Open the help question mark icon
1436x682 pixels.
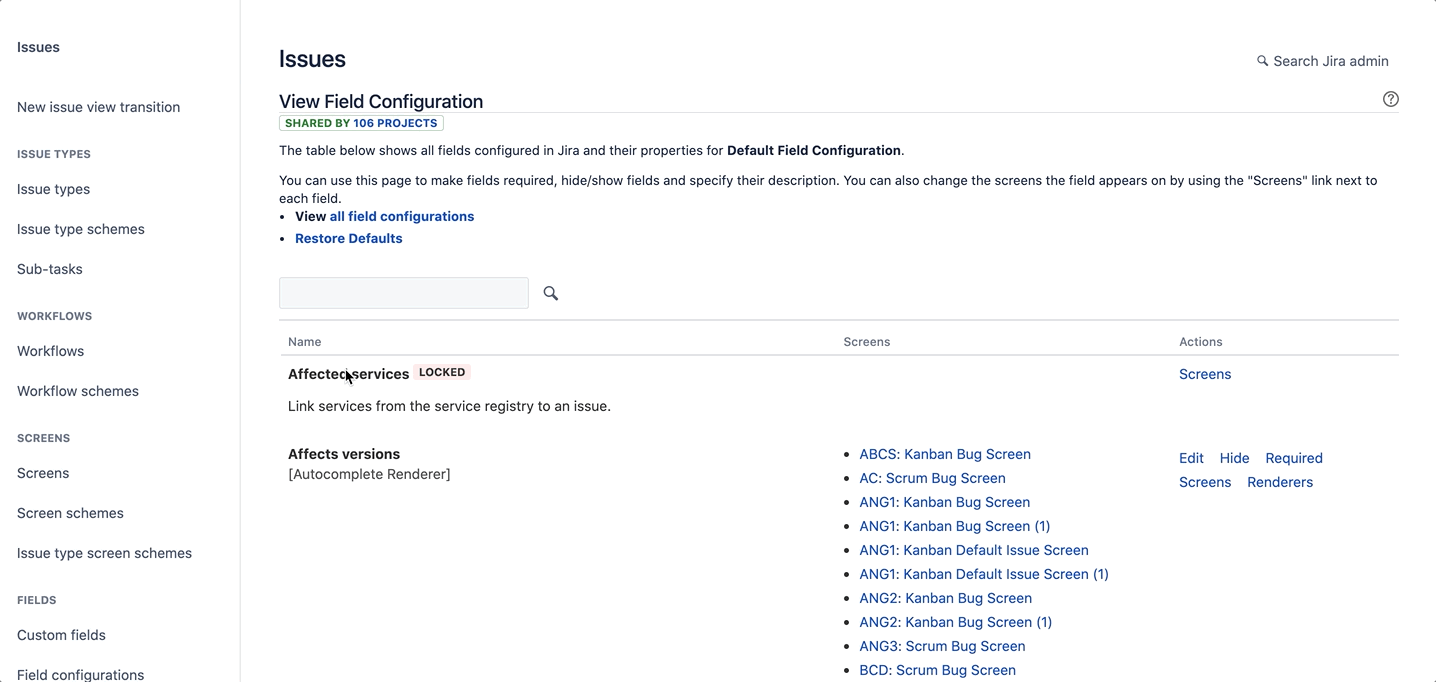(x=1391, y=99)
